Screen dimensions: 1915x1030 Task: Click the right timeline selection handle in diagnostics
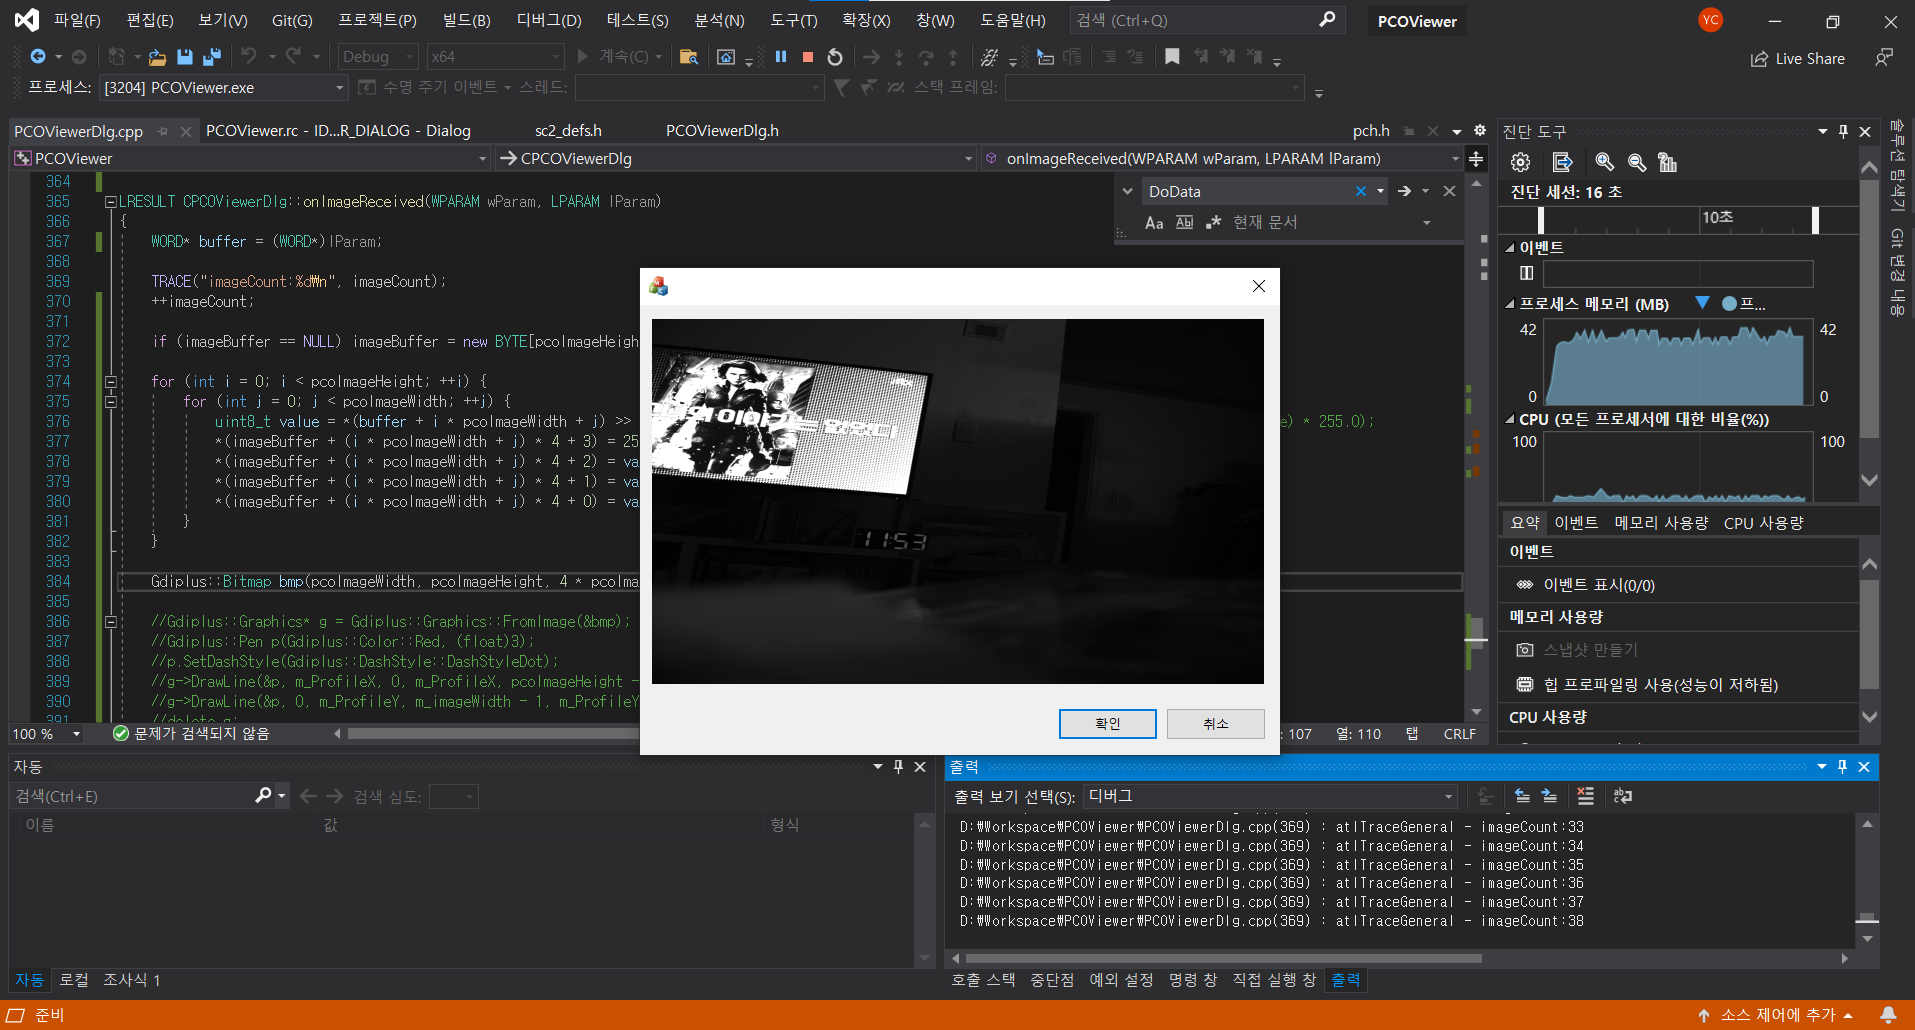[1815, 220]
